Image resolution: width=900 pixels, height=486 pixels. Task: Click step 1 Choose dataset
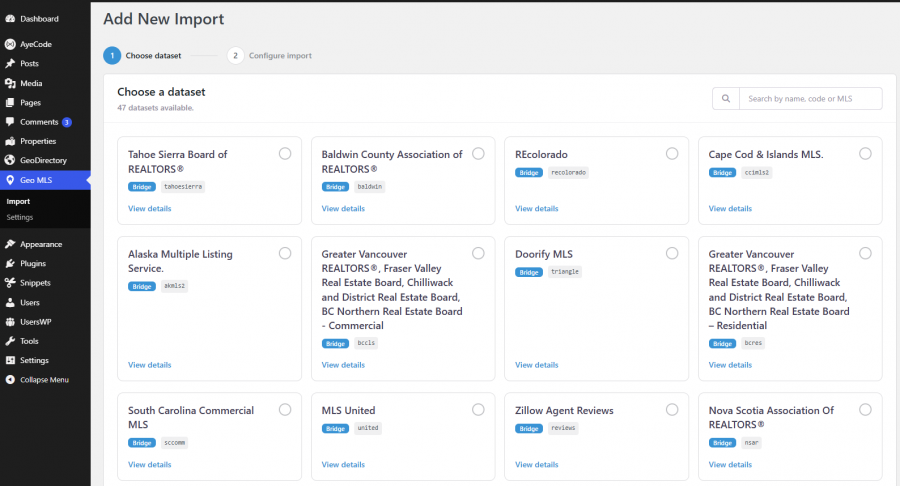tap(142, 56)
